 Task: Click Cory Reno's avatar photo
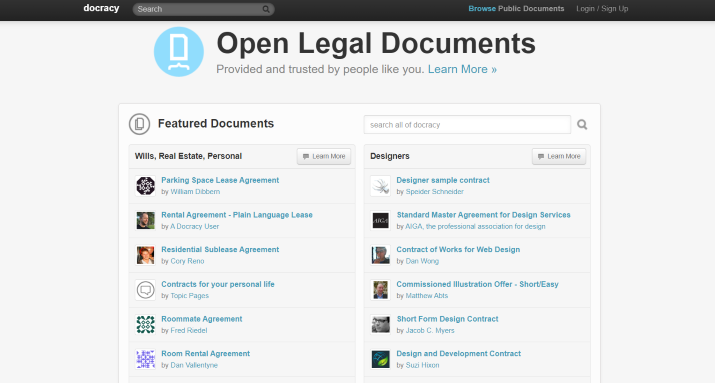(145, 255)
